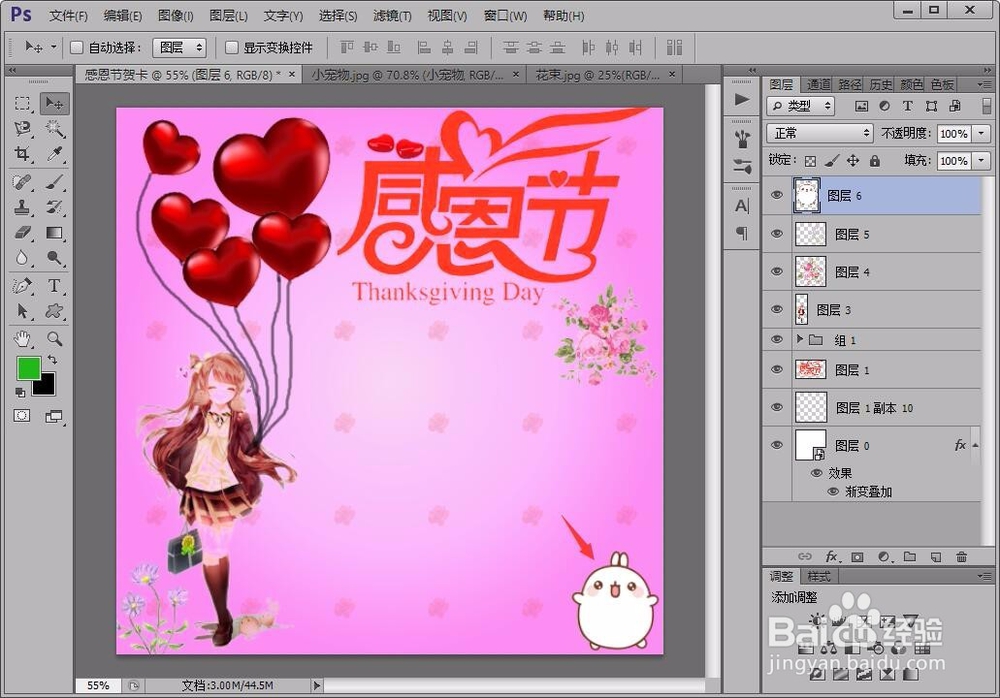Image resolution: width=1000 pixels, height=698 pixels.
Task: Change the screen mode icon
Action: click(54, 417)
